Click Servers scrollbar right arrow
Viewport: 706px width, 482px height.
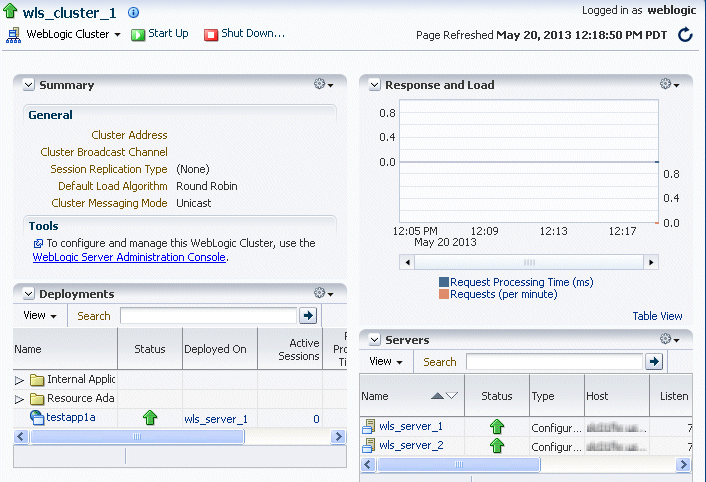(x=684, y=464)
